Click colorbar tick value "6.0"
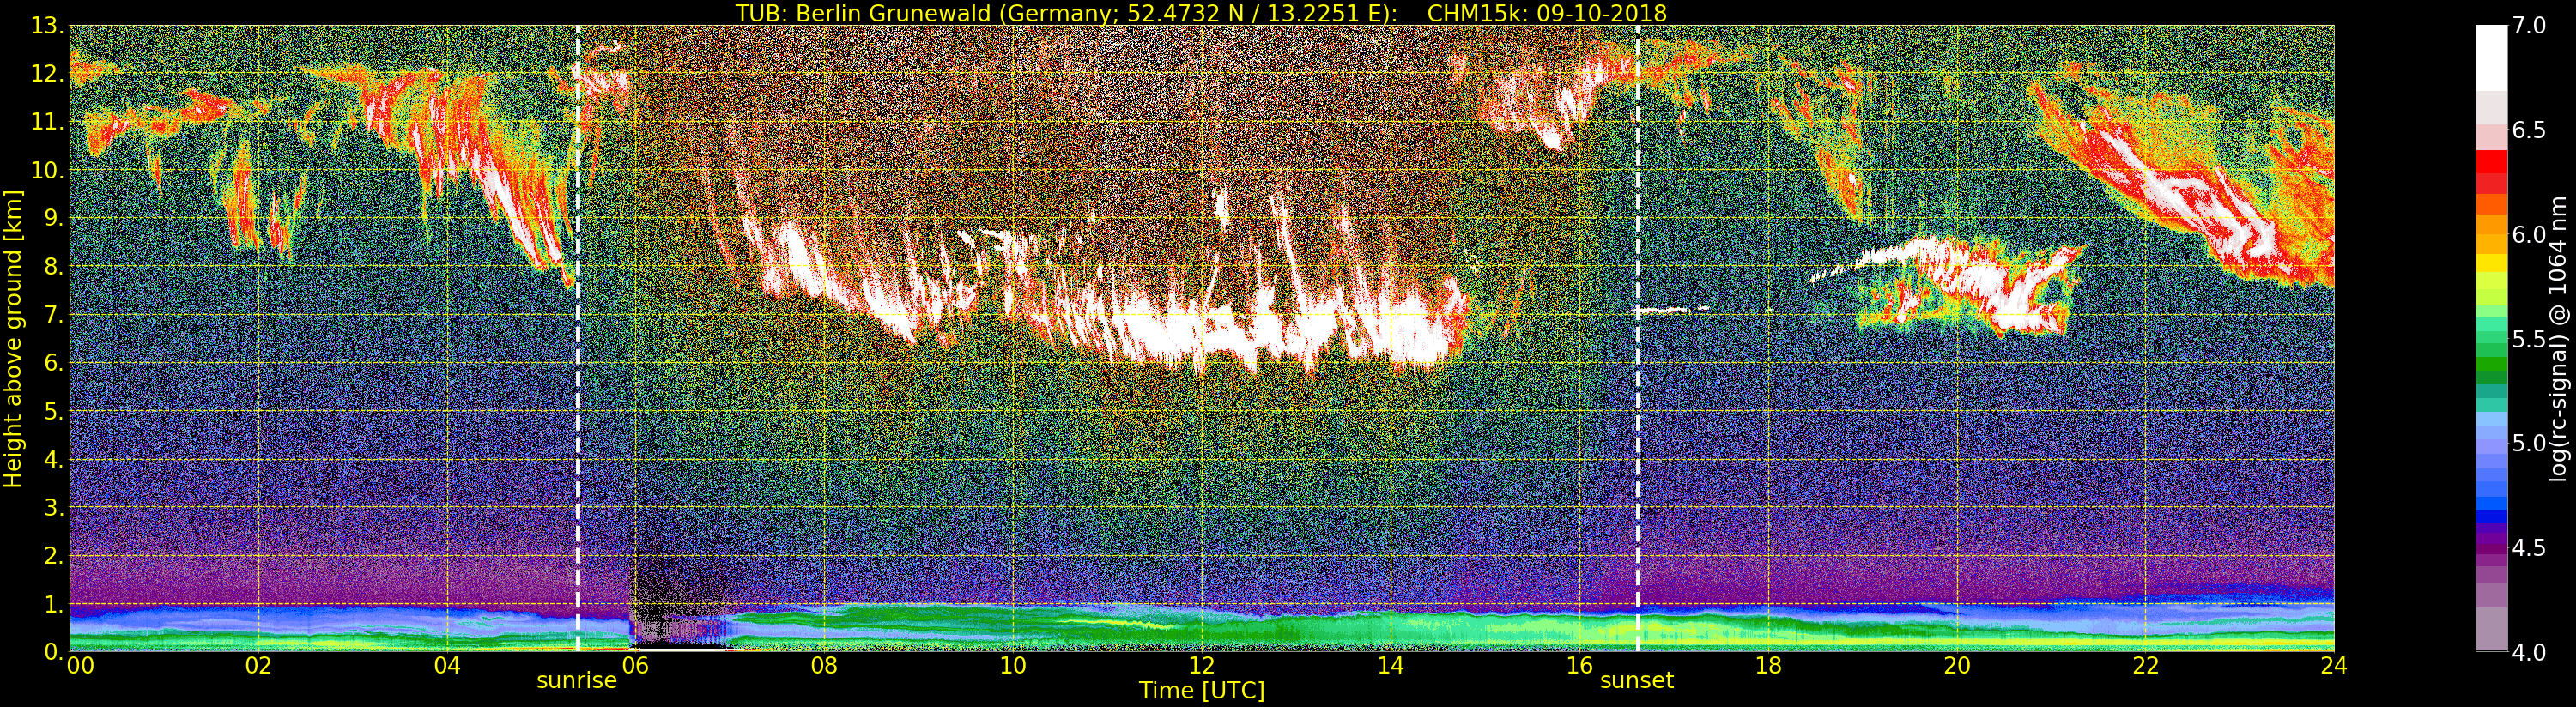This screenshot has width=2576, height=707. (x=2529, y=235)
